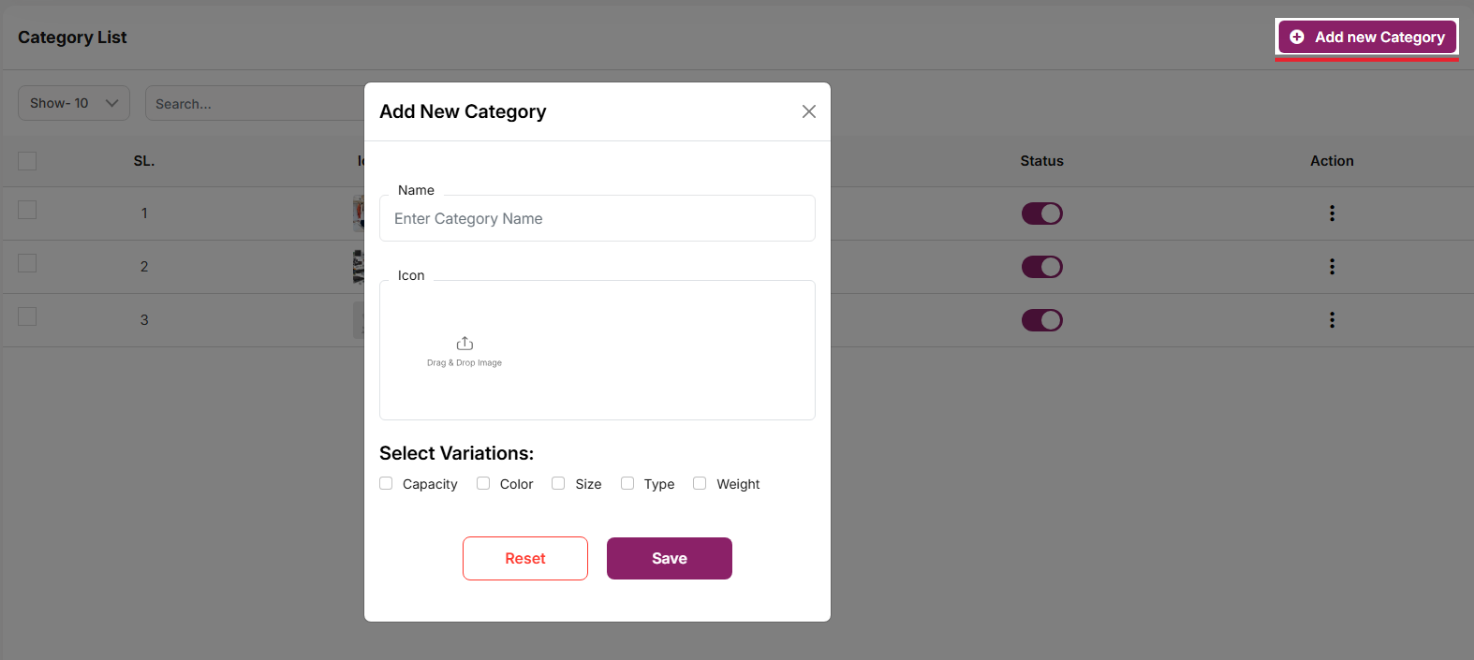Select all rows with header checkbox

[27, 161]
